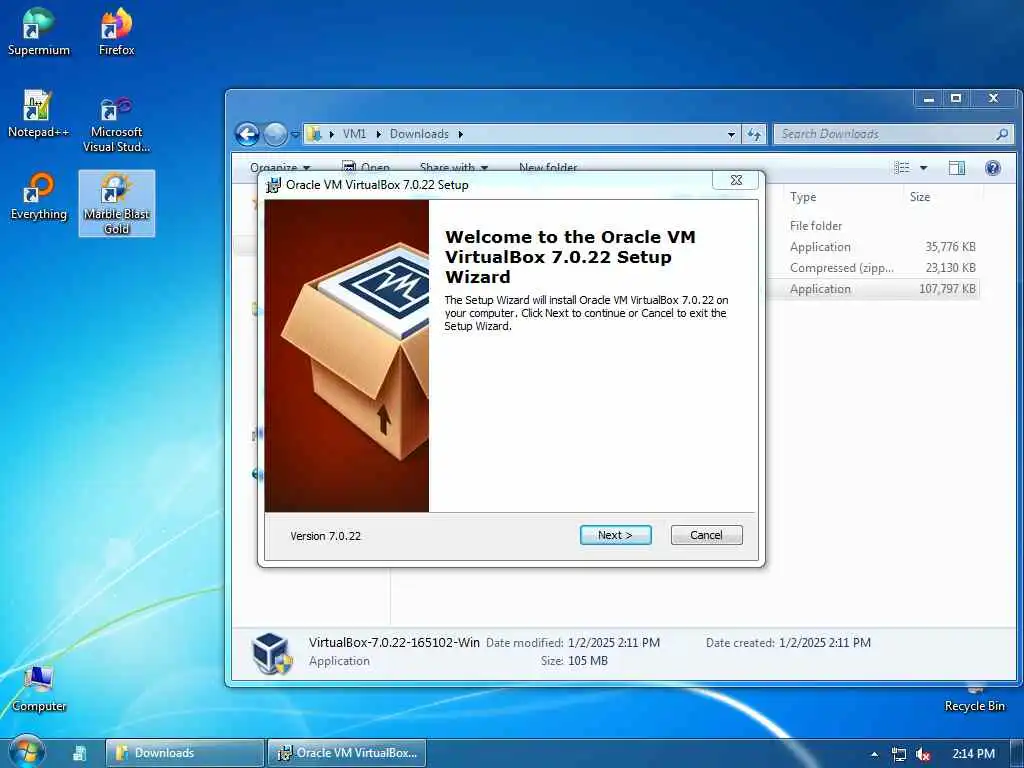Expand breadcrumb arrow after VM1
1024x768 pixels.
(x=378, y=134)
